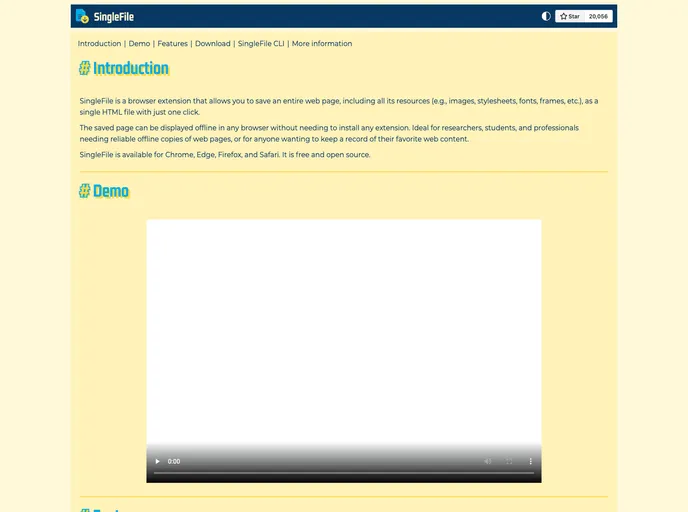
Task: Open the More information nav link
Action: [322, 43]
